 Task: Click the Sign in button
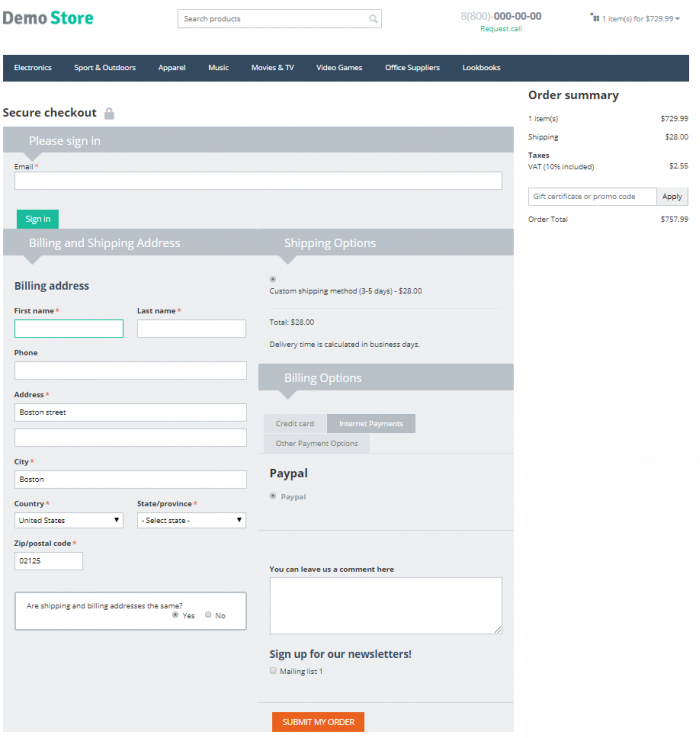[x=38, y=219]
